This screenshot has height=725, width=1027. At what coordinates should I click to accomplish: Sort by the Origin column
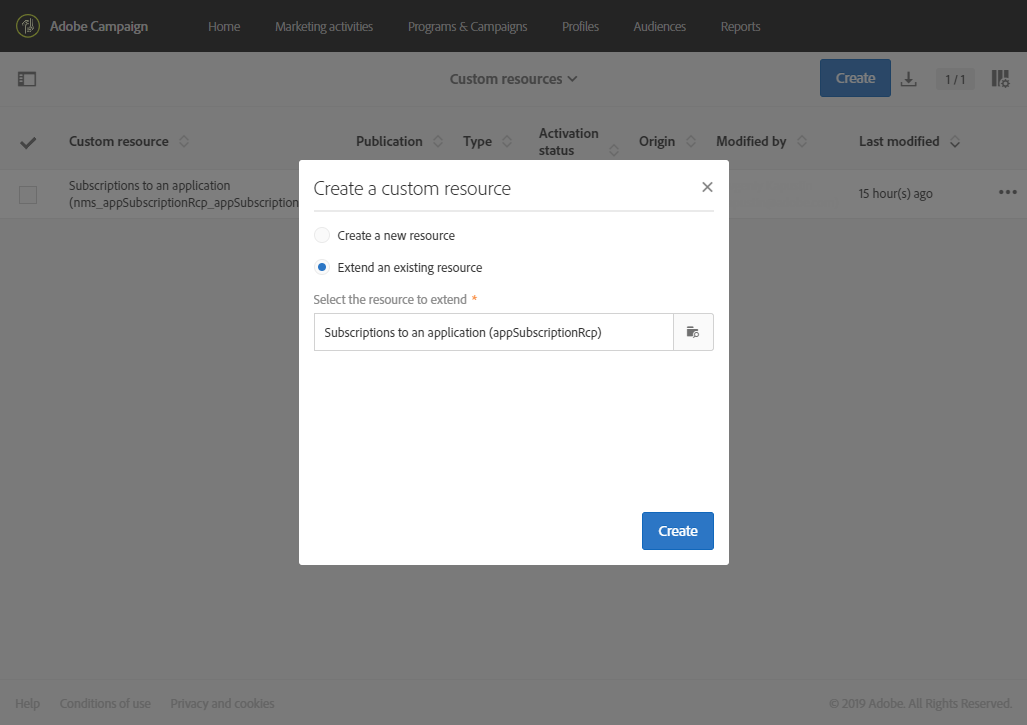click(691, 141)
